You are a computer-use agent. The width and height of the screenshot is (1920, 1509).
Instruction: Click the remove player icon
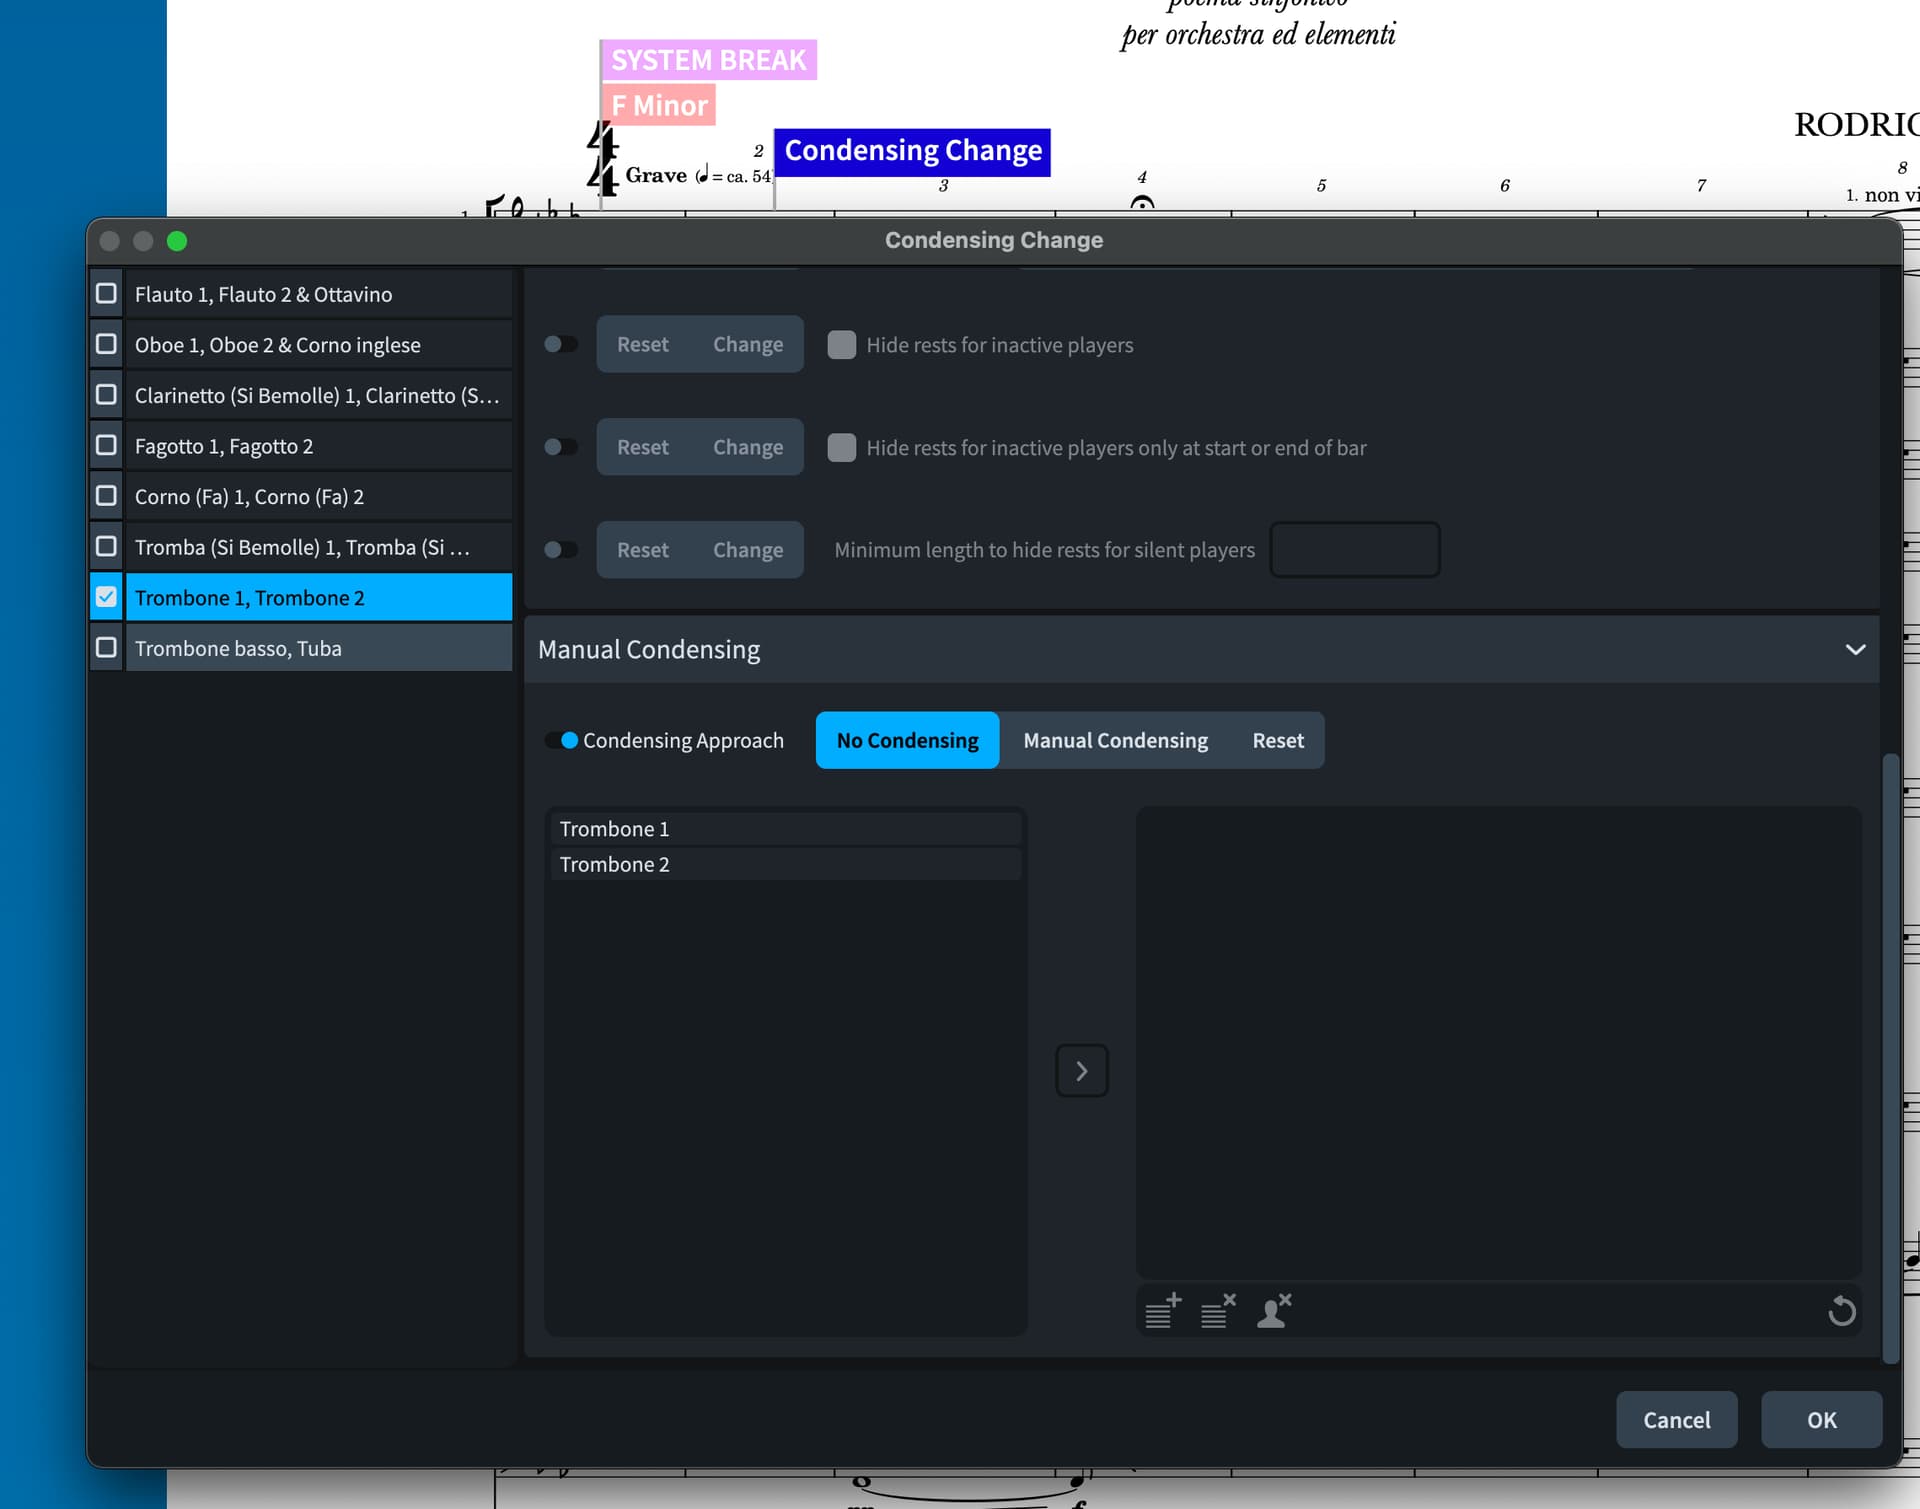click(1274, 1310)
